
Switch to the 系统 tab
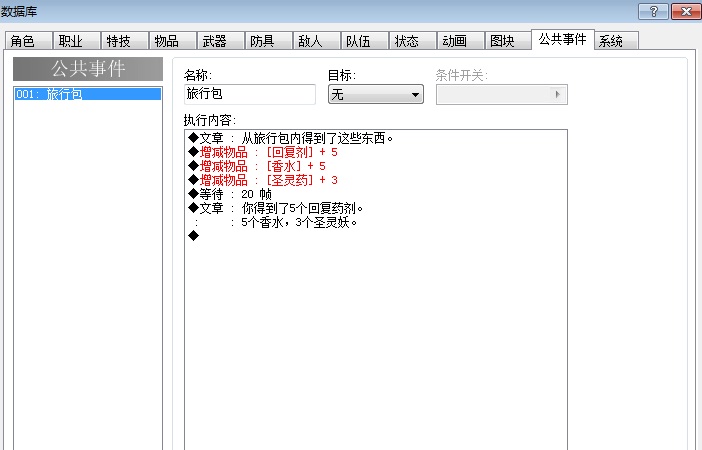616,41
